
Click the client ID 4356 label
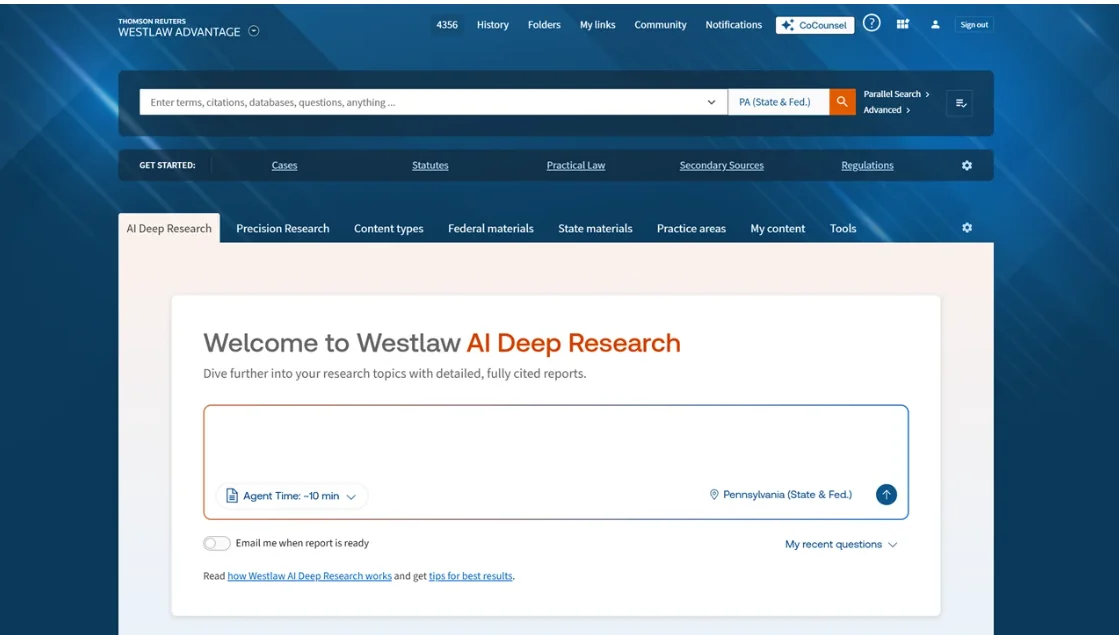click(x=447, y=25)
